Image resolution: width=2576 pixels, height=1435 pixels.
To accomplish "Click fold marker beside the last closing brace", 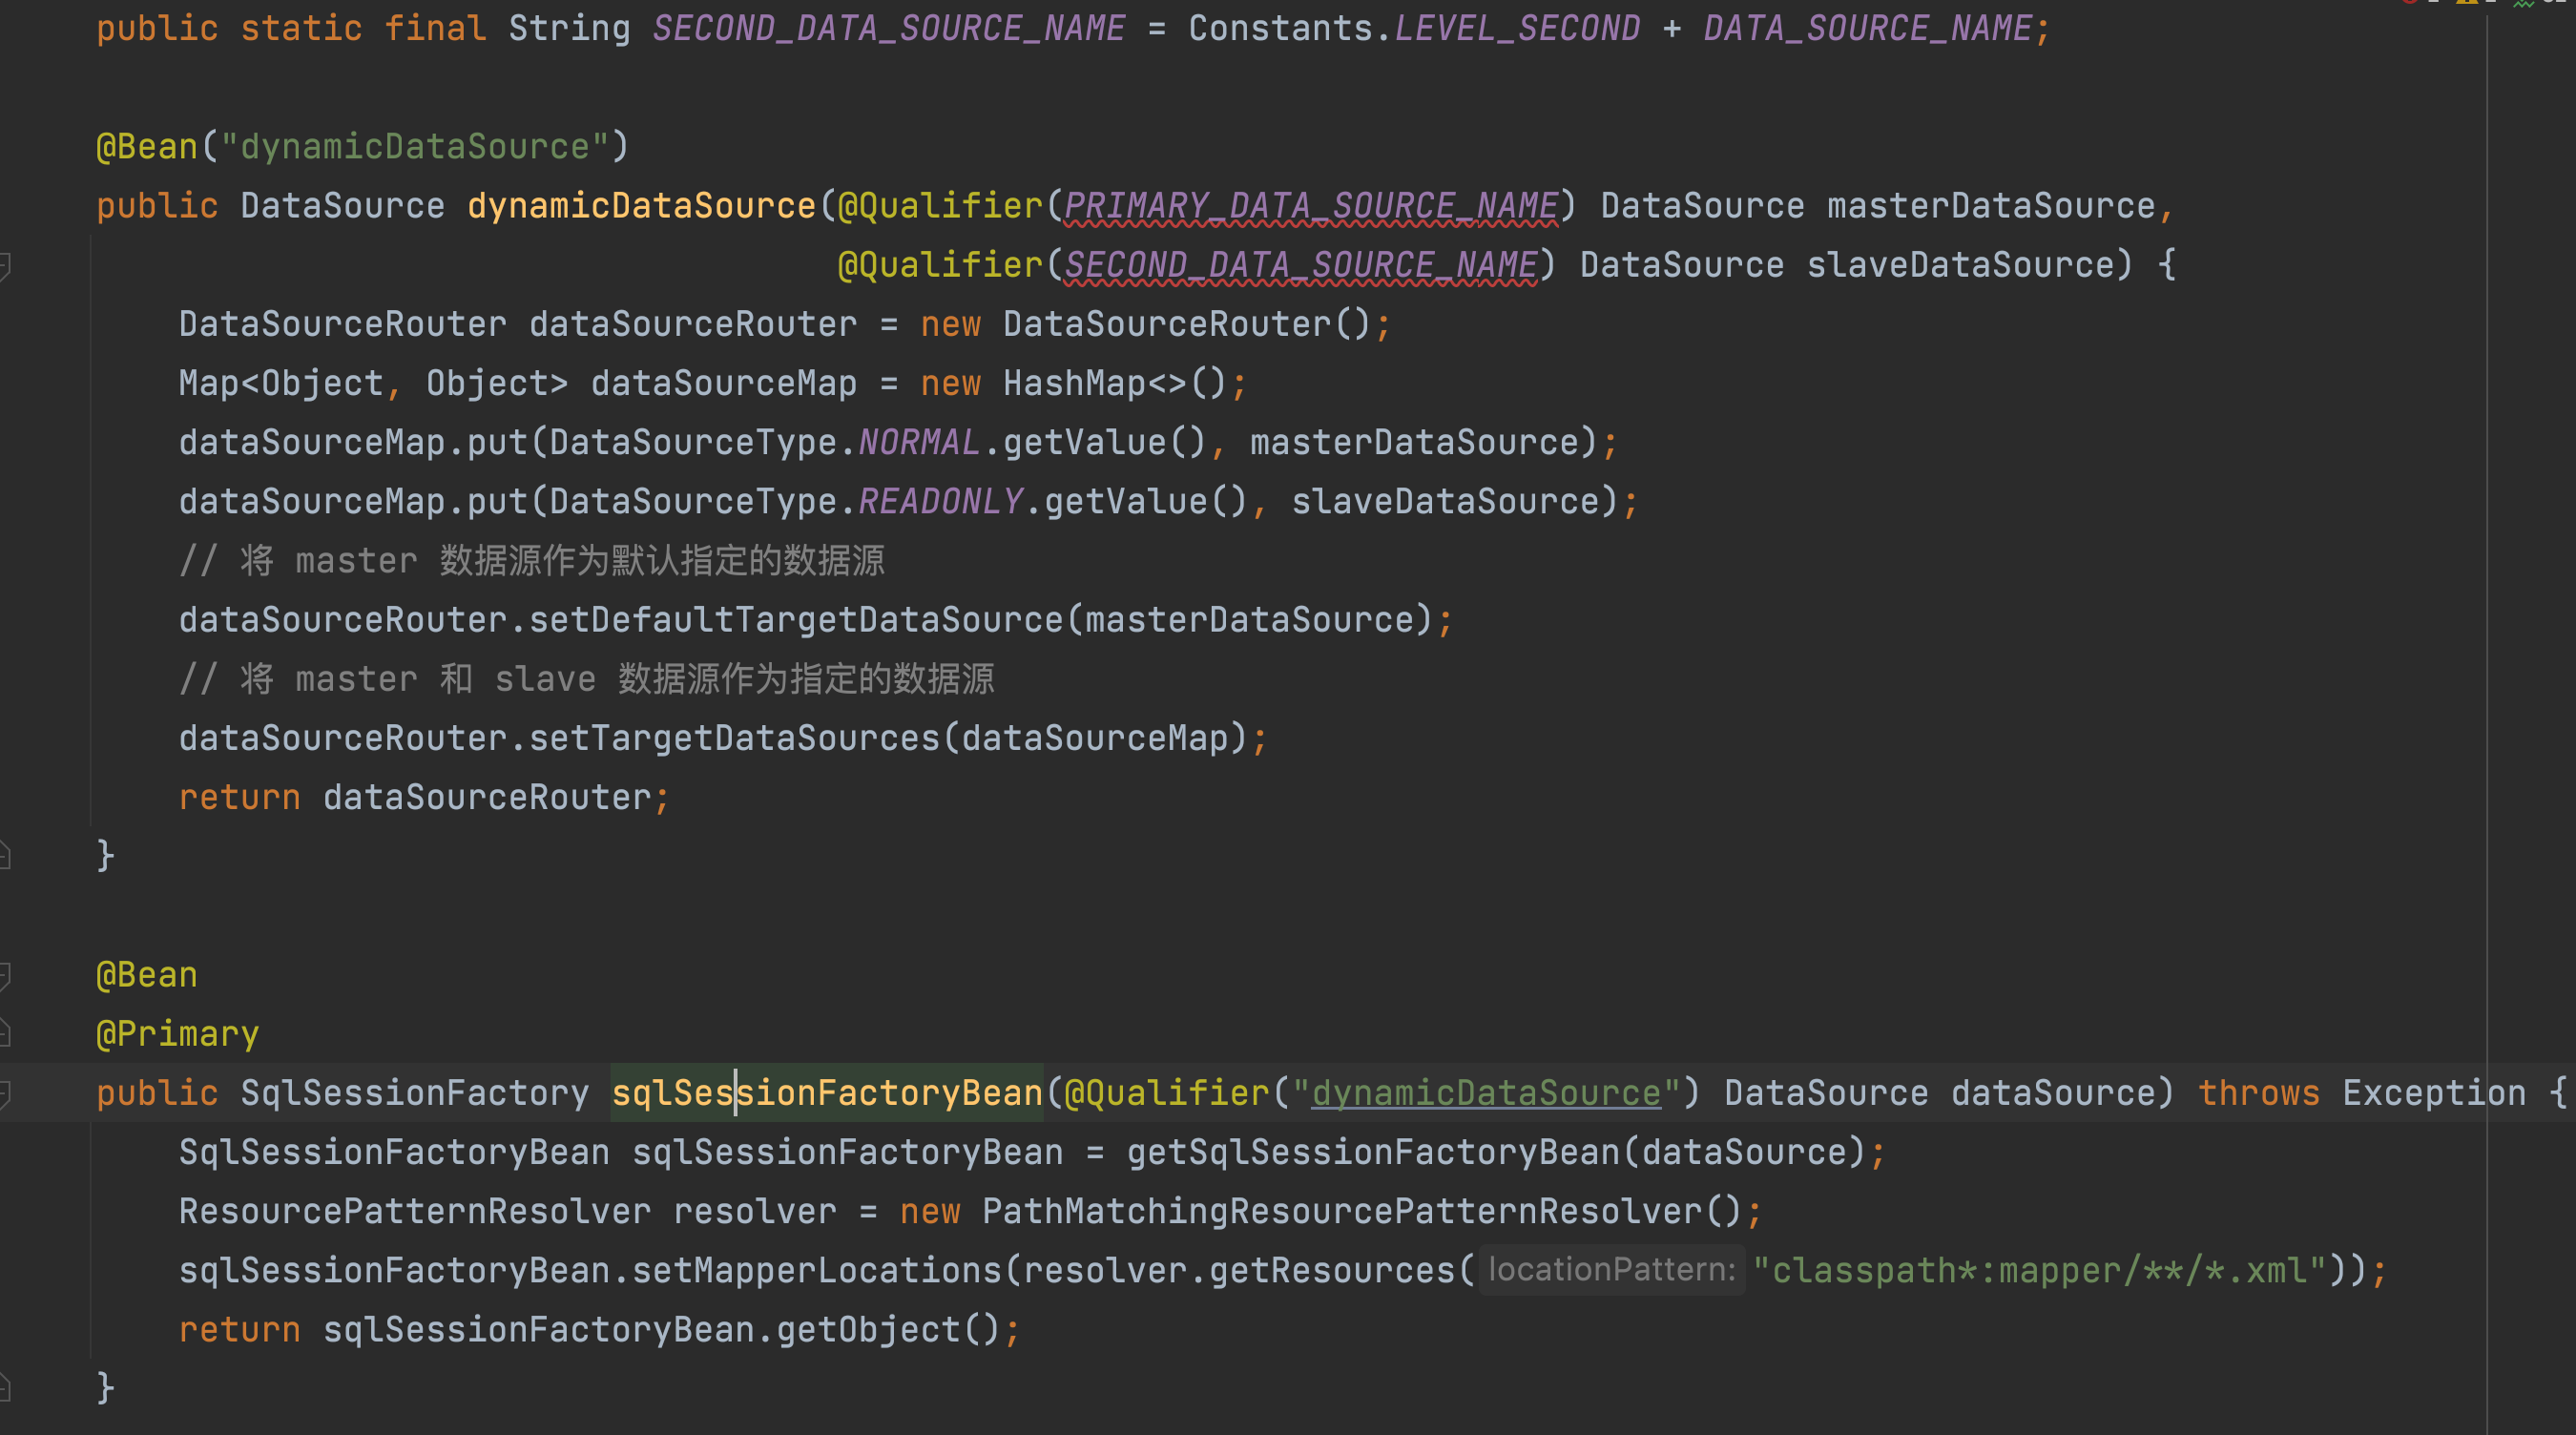I will tap(5, 1387).
